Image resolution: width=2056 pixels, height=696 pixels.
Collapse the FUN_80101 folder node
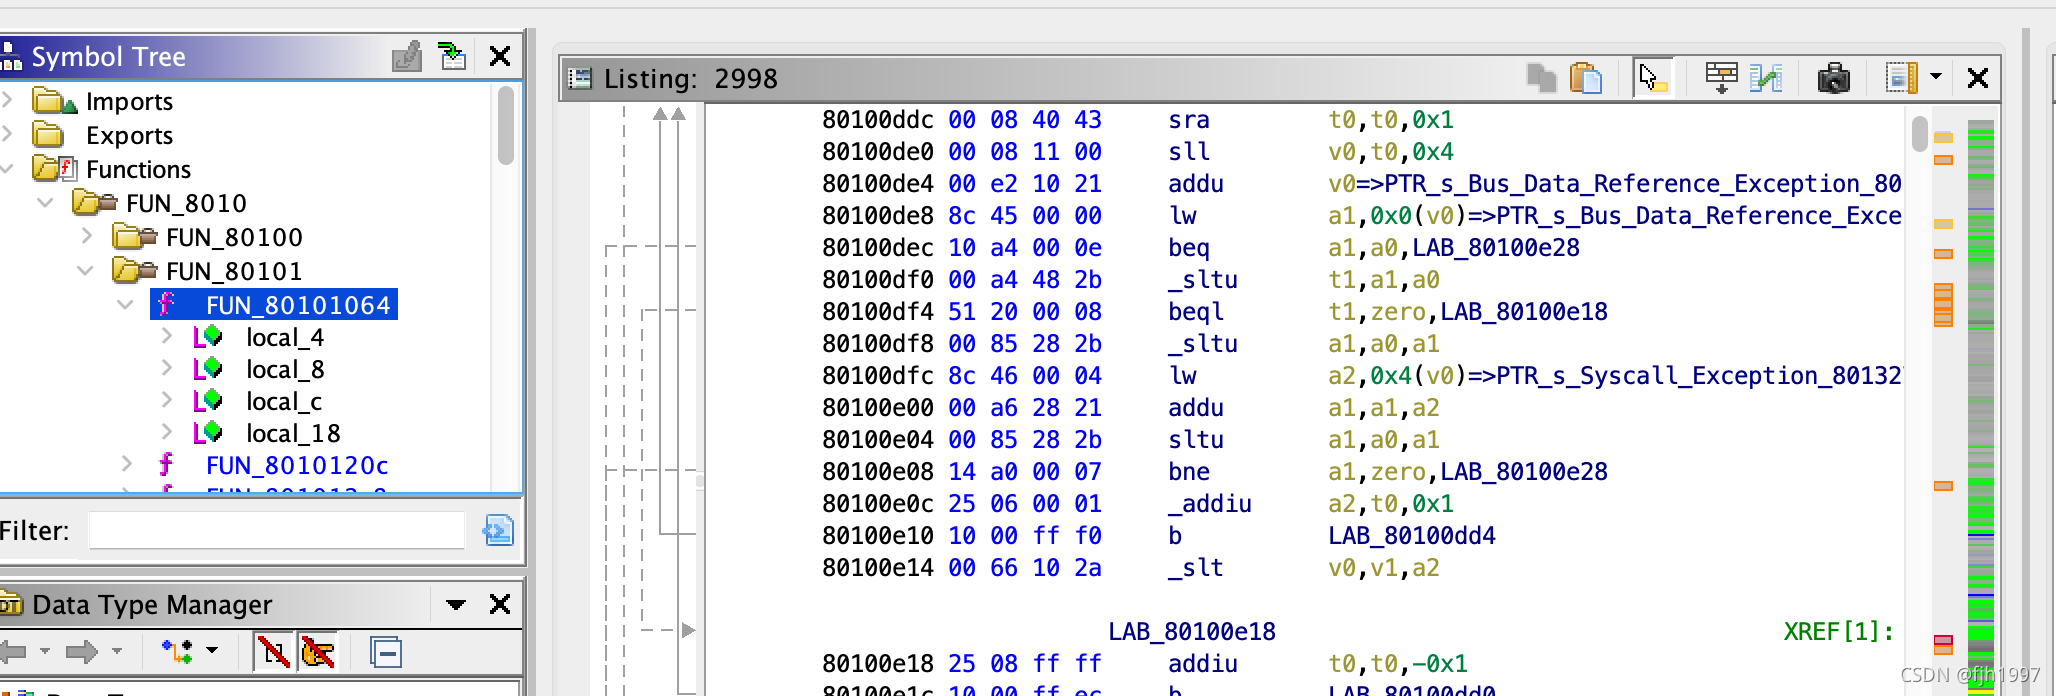coord(86,271)
